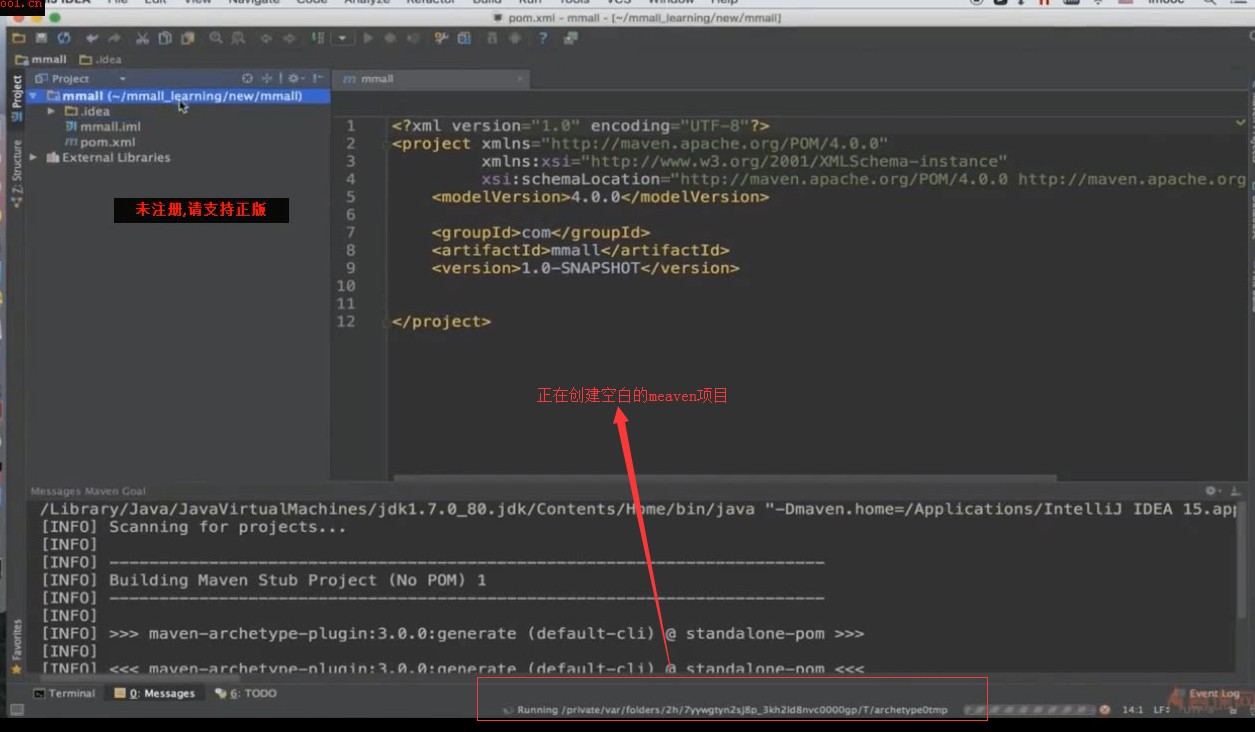Click fold marker at closing project tag
Screen dimensions: 1255x732
pos(386,322)
